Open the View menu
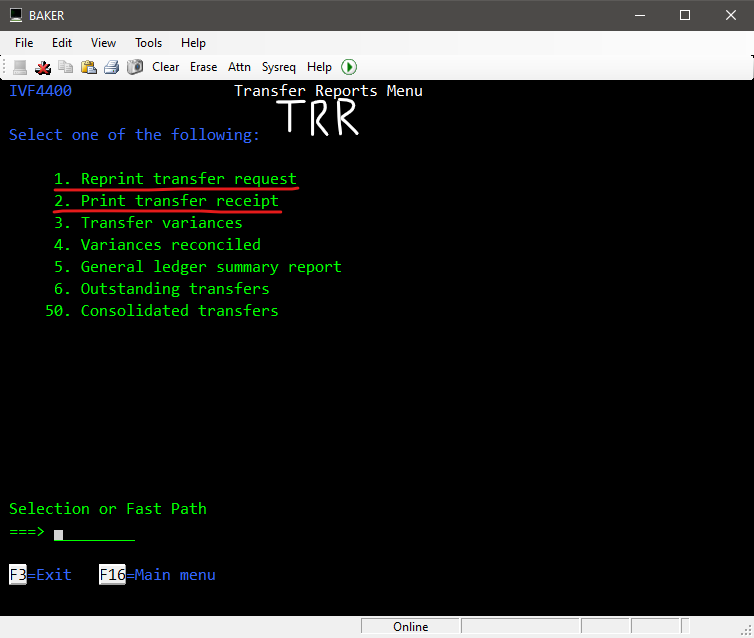The width and height of the screenshot is (754, 638). click(x=104, y=43)
